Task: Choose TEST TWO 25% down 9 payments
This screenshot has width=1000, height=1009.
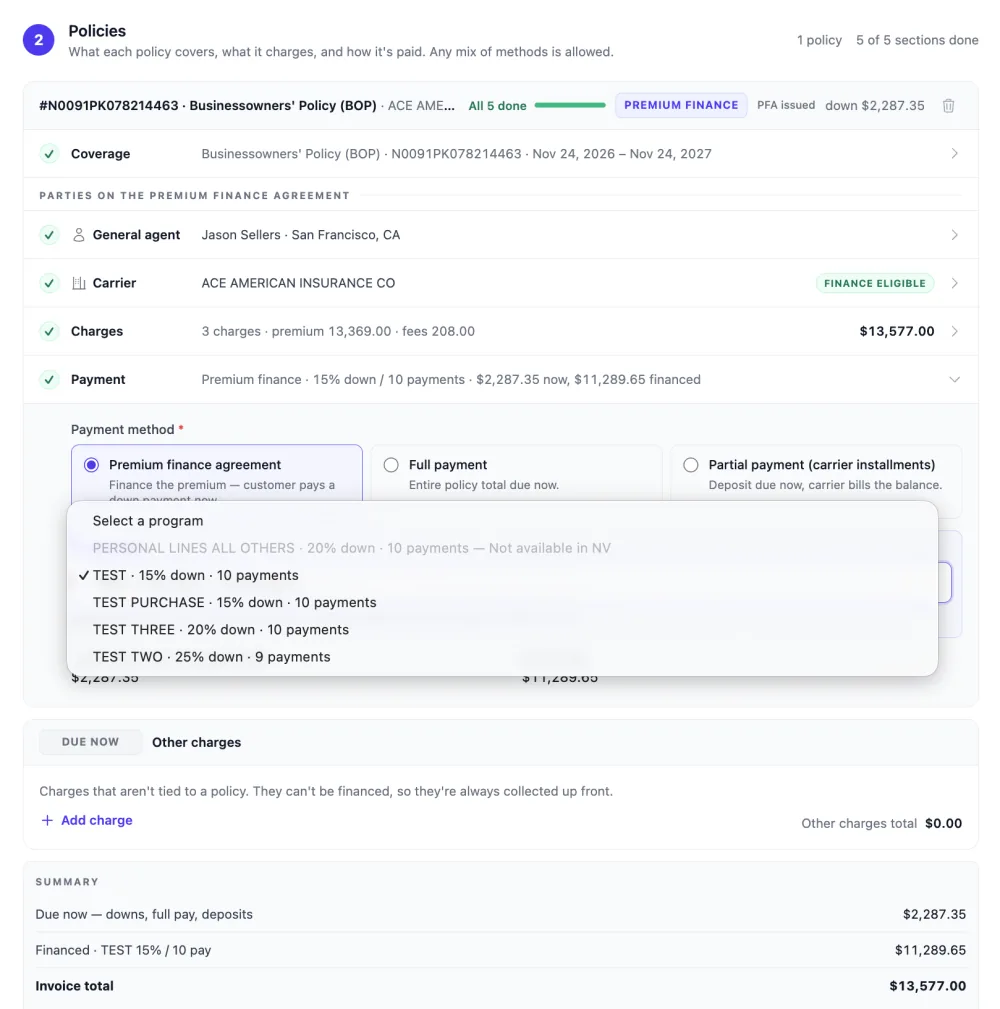Action: 502,657
